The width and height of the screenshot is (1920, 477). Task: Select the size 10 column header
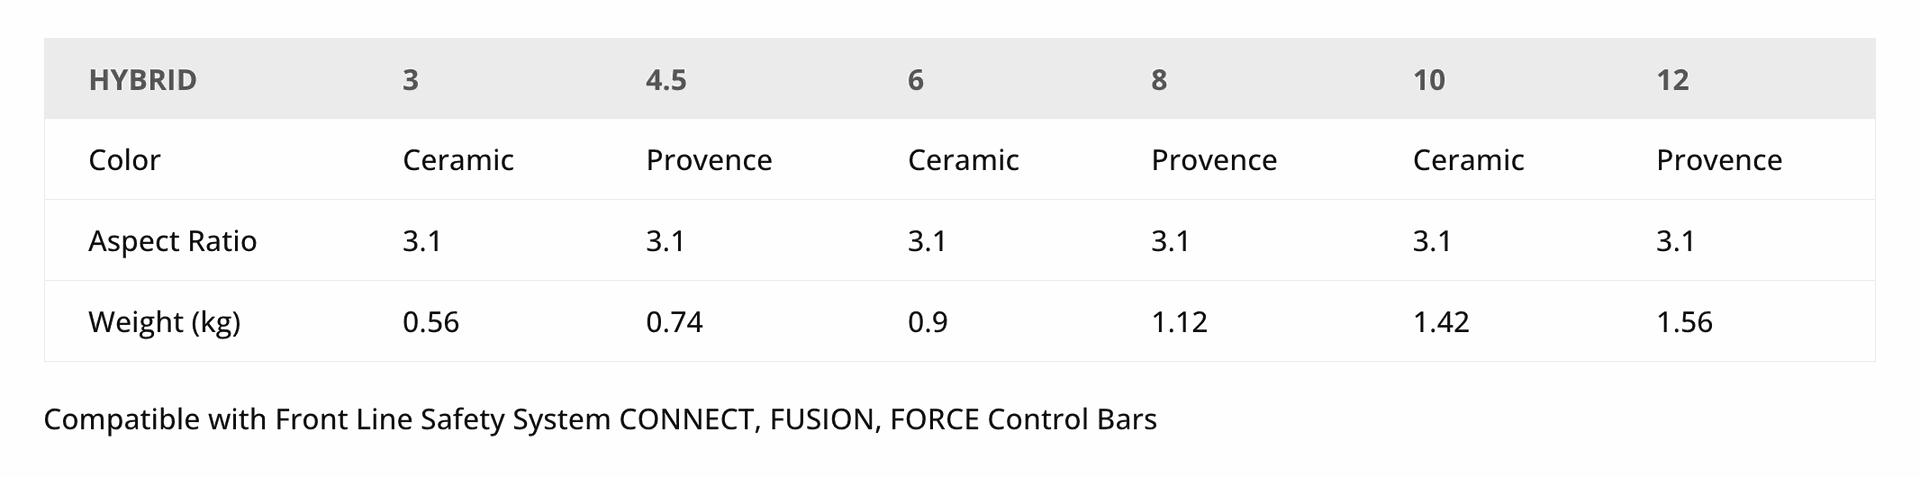[1428, 80]
